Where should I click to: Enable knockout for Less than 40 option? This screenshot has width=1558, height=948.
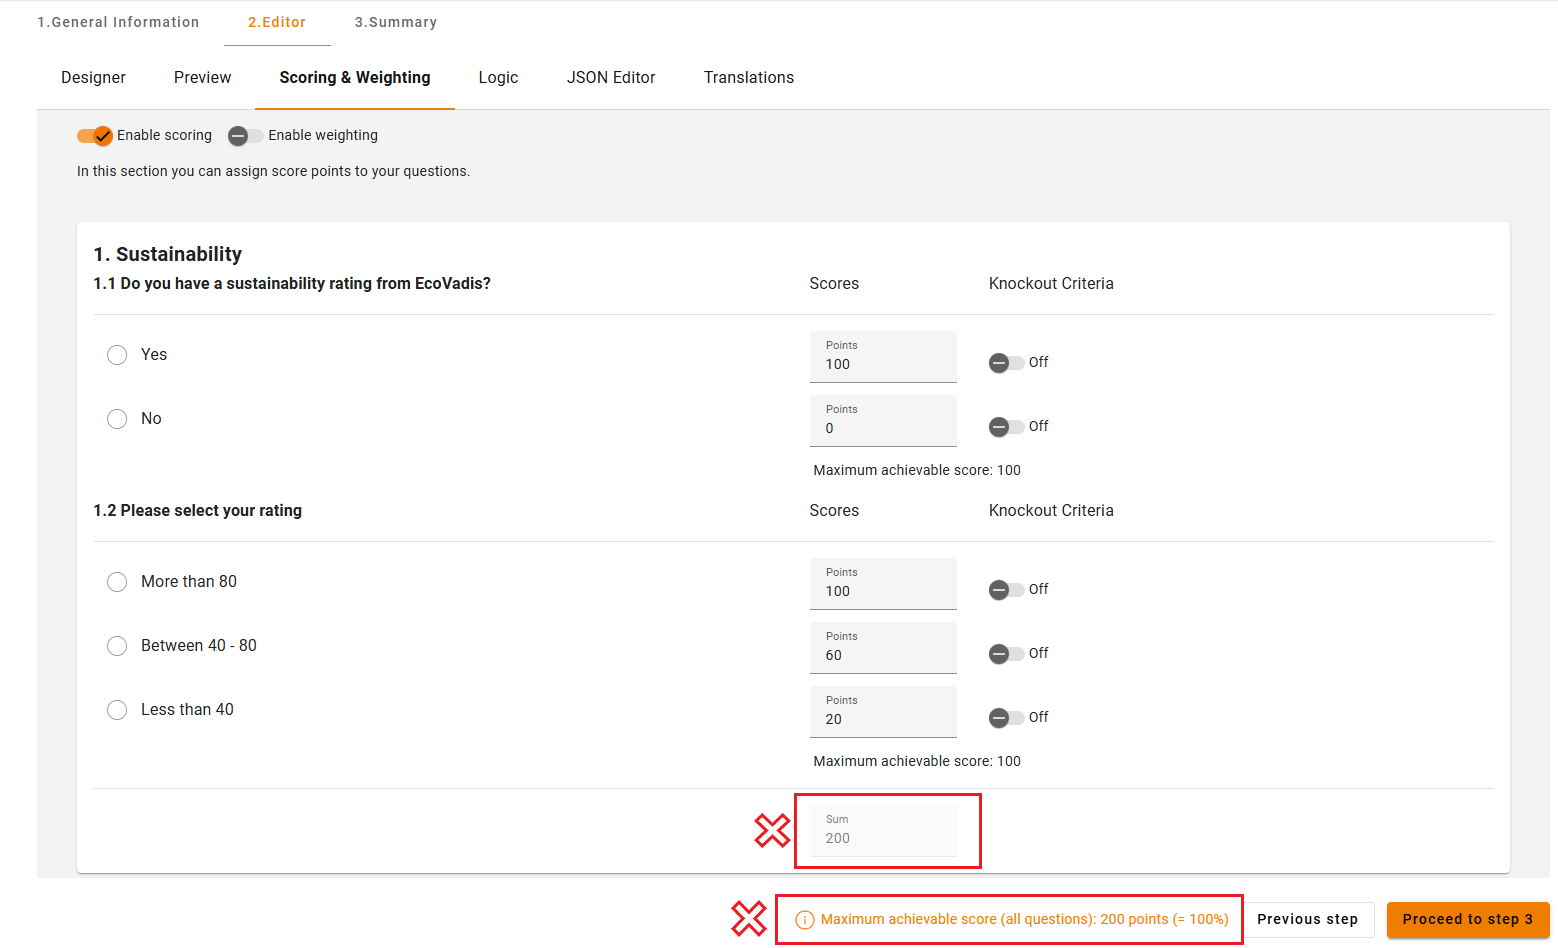point(1006,718)
